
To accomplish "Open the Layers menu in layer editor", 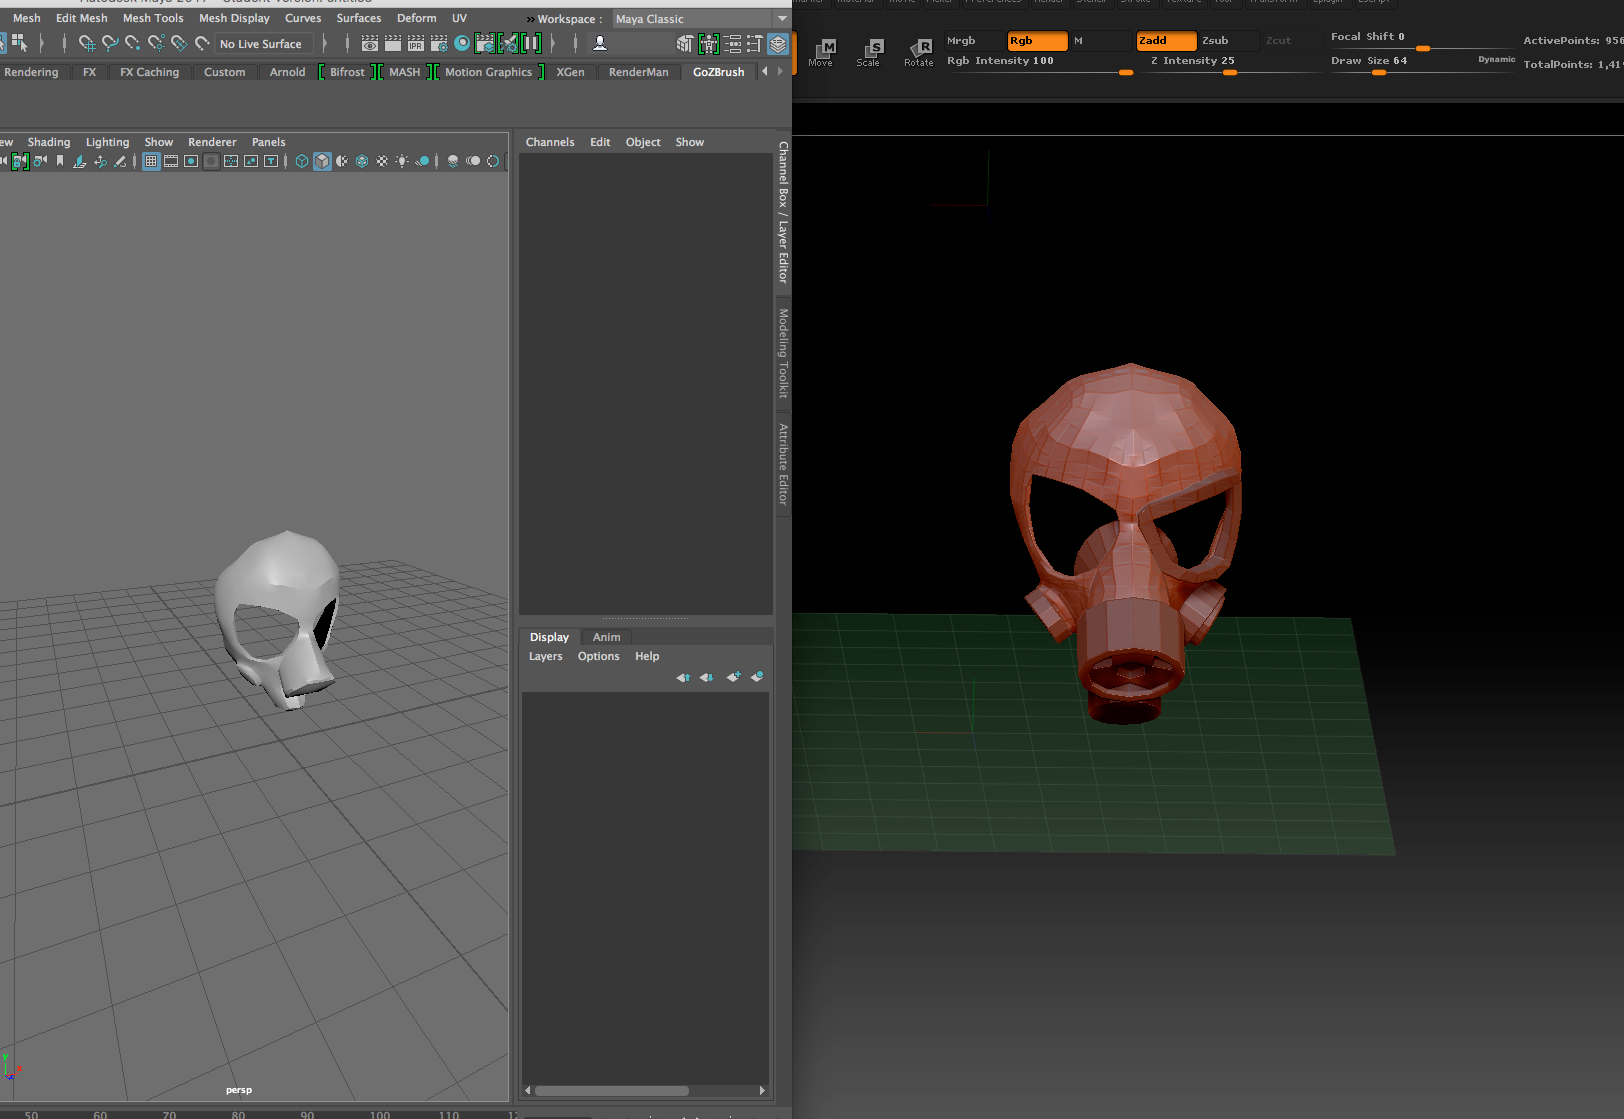I will pyautogui.click(x=545, y=657).
